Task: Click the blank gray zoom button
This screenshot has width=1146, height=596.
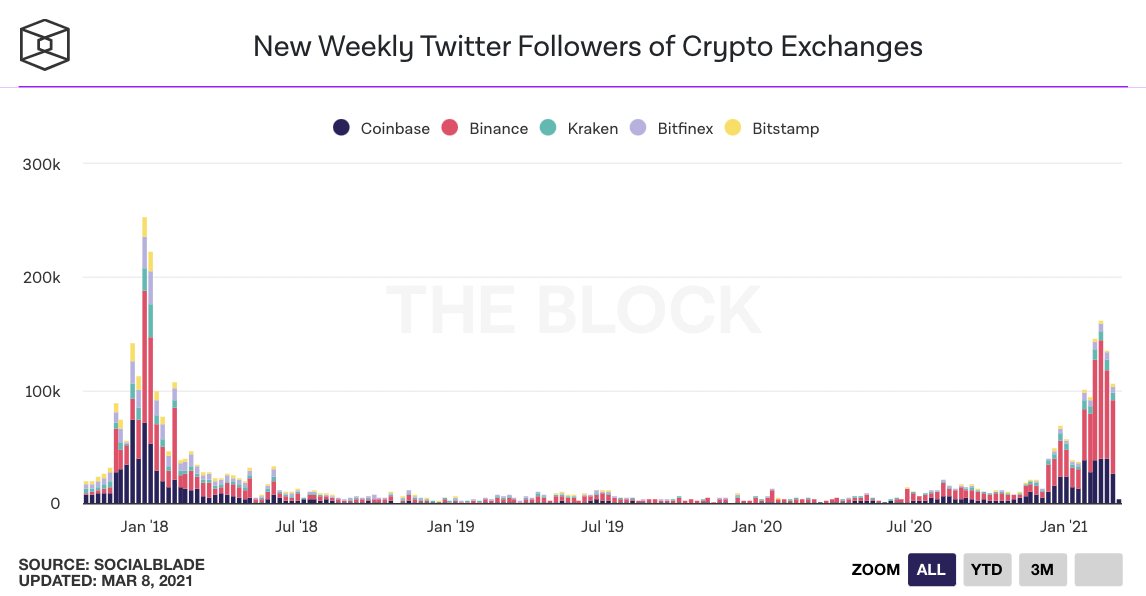Action: pyautogui.click(x=1098, y=569)
